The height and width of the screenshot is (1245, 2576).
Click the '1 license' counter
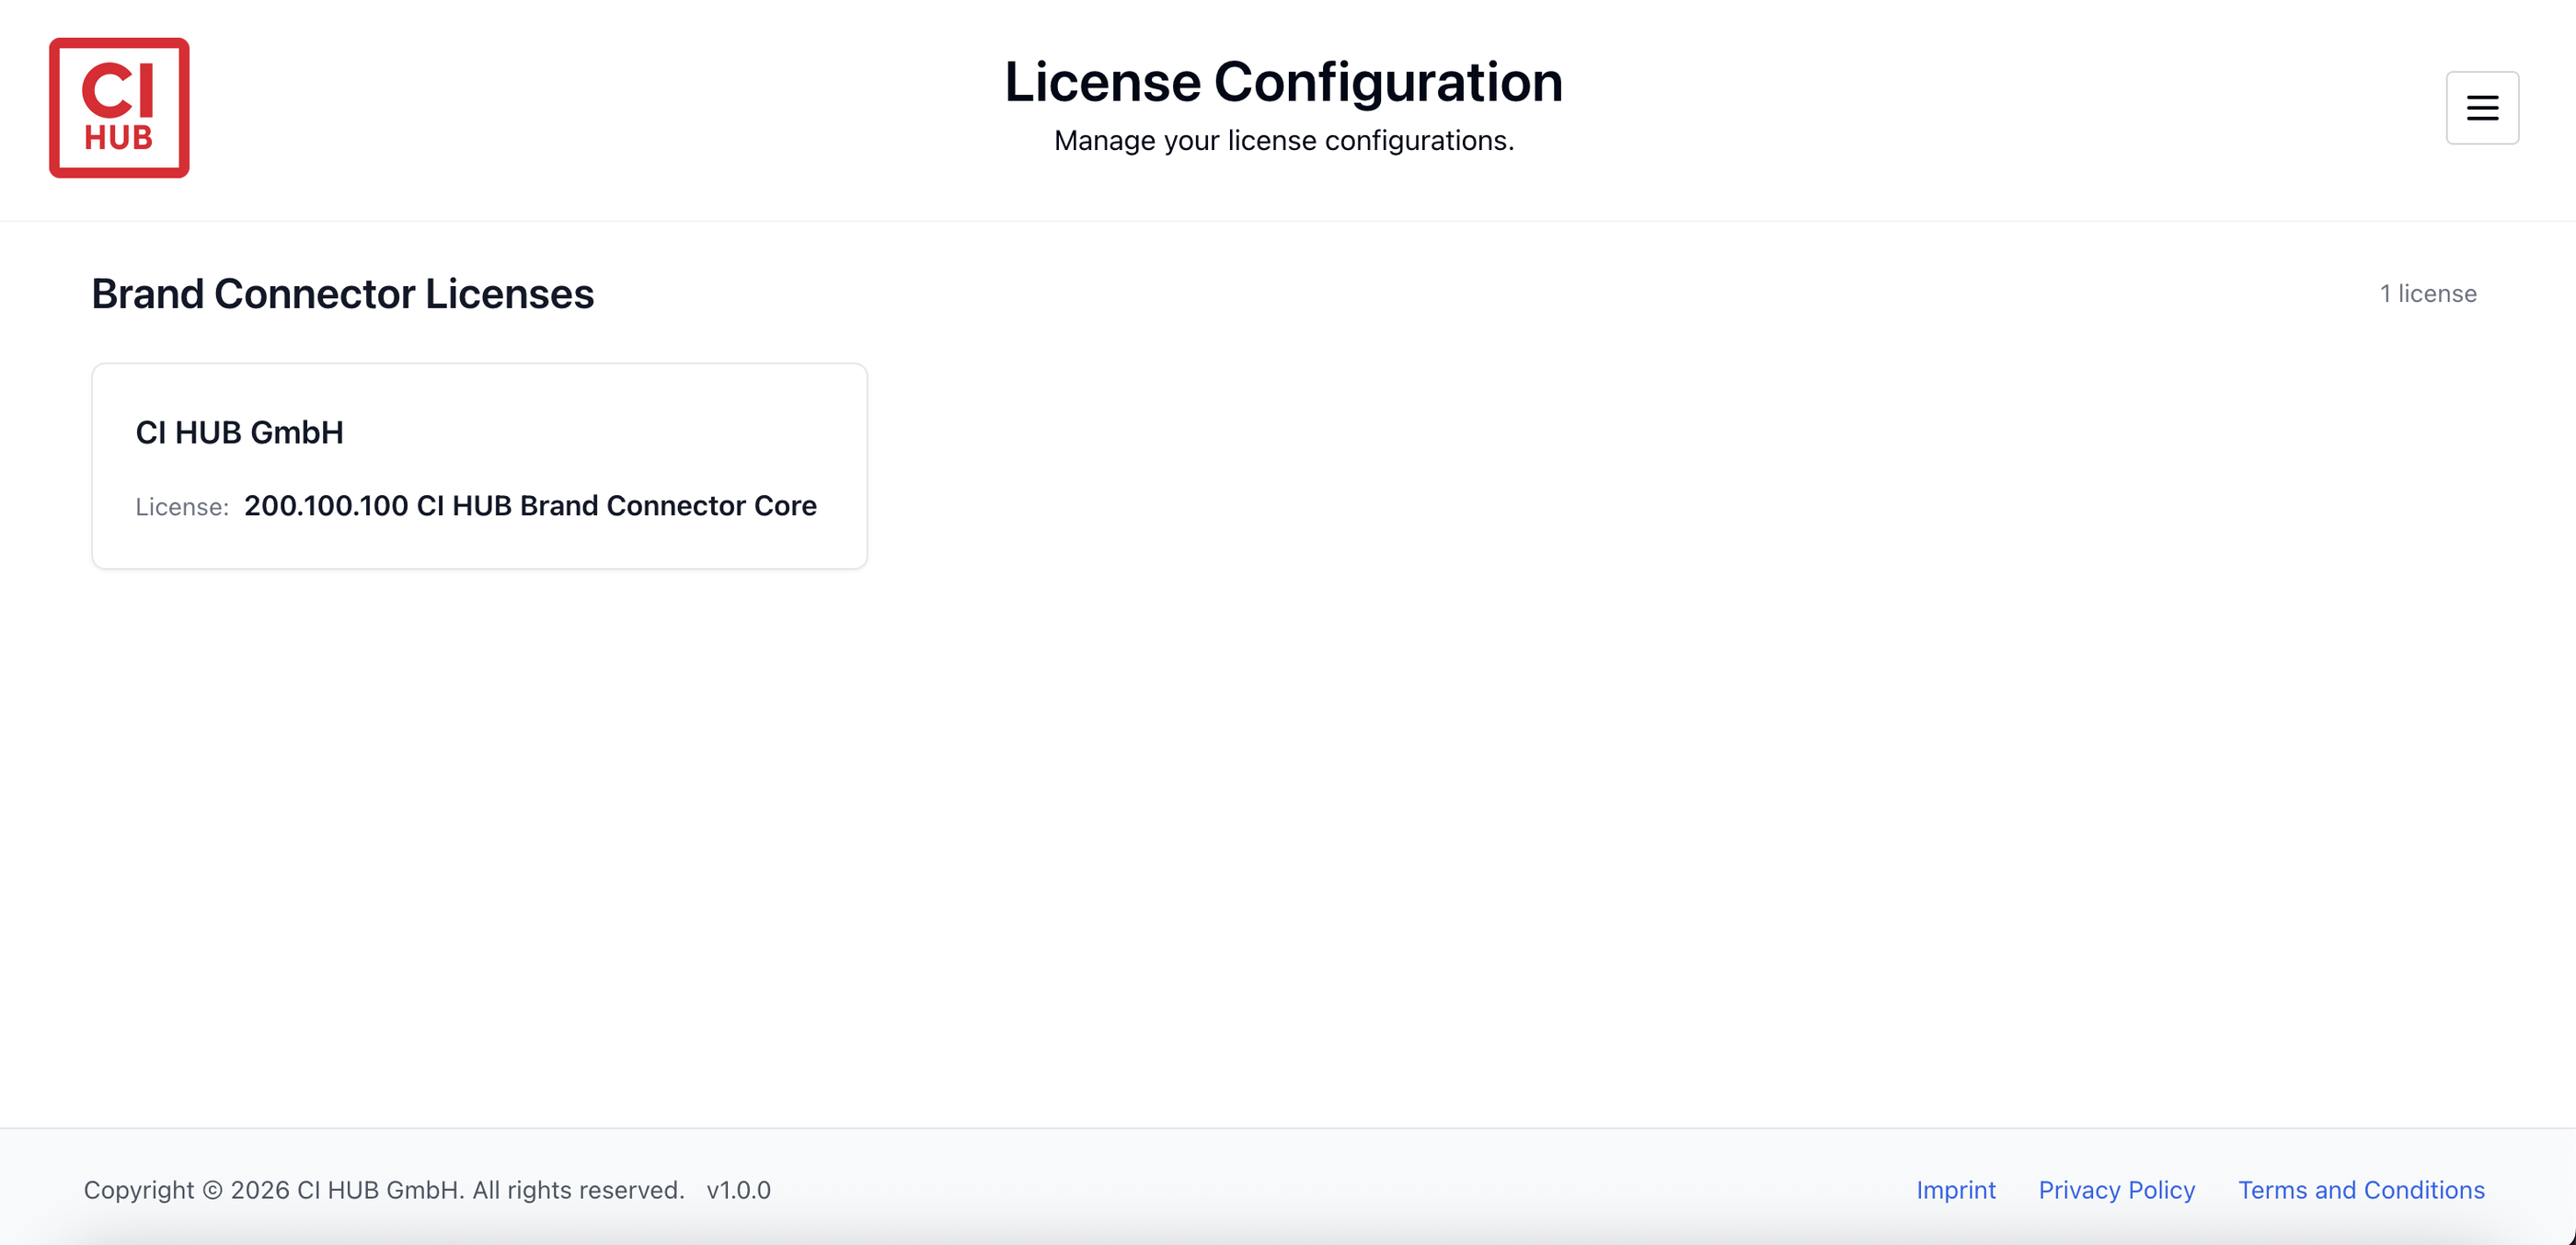coord(2427,294)
